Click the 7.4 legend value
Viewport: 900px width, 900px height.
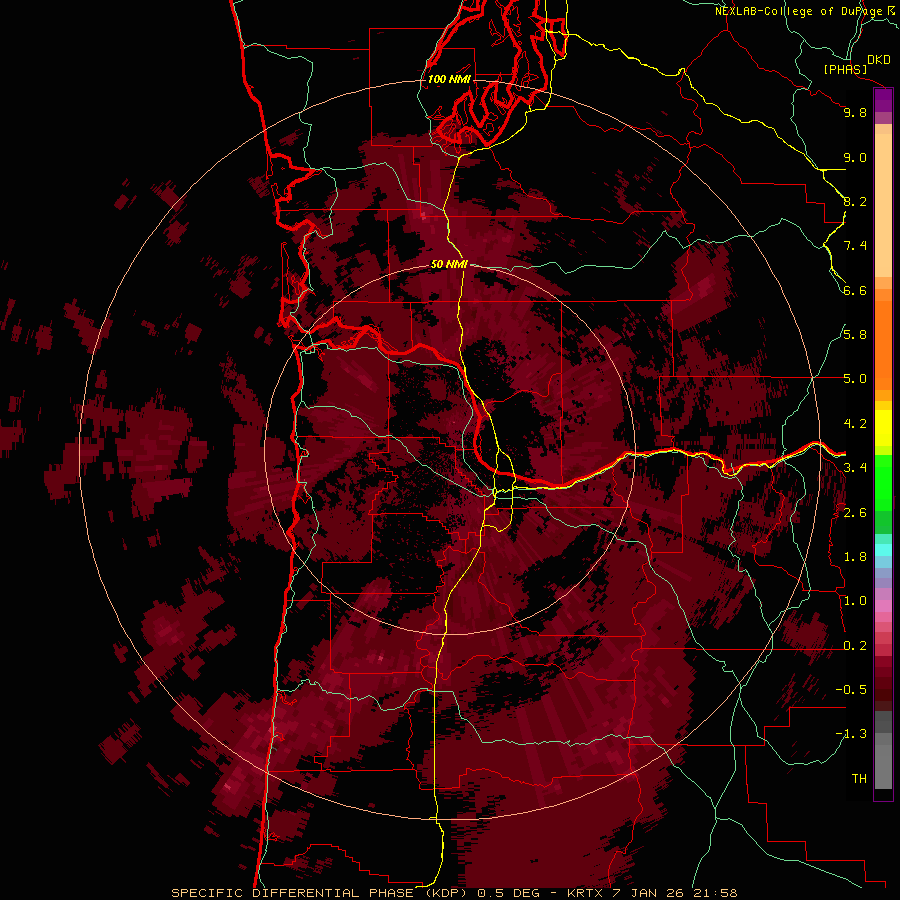pos(855,246)
